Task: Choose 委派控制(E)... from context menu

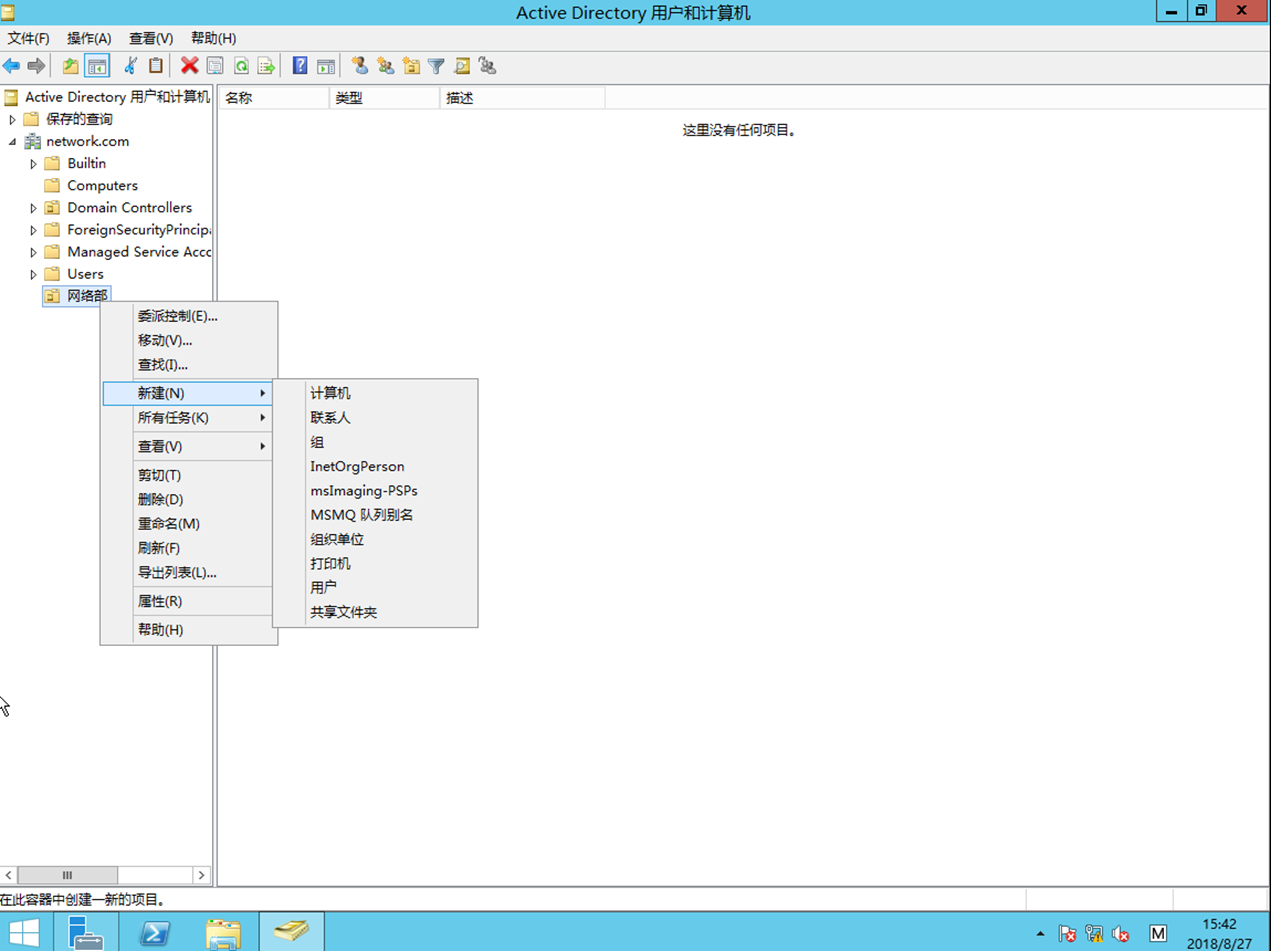Action: (188, 316)
